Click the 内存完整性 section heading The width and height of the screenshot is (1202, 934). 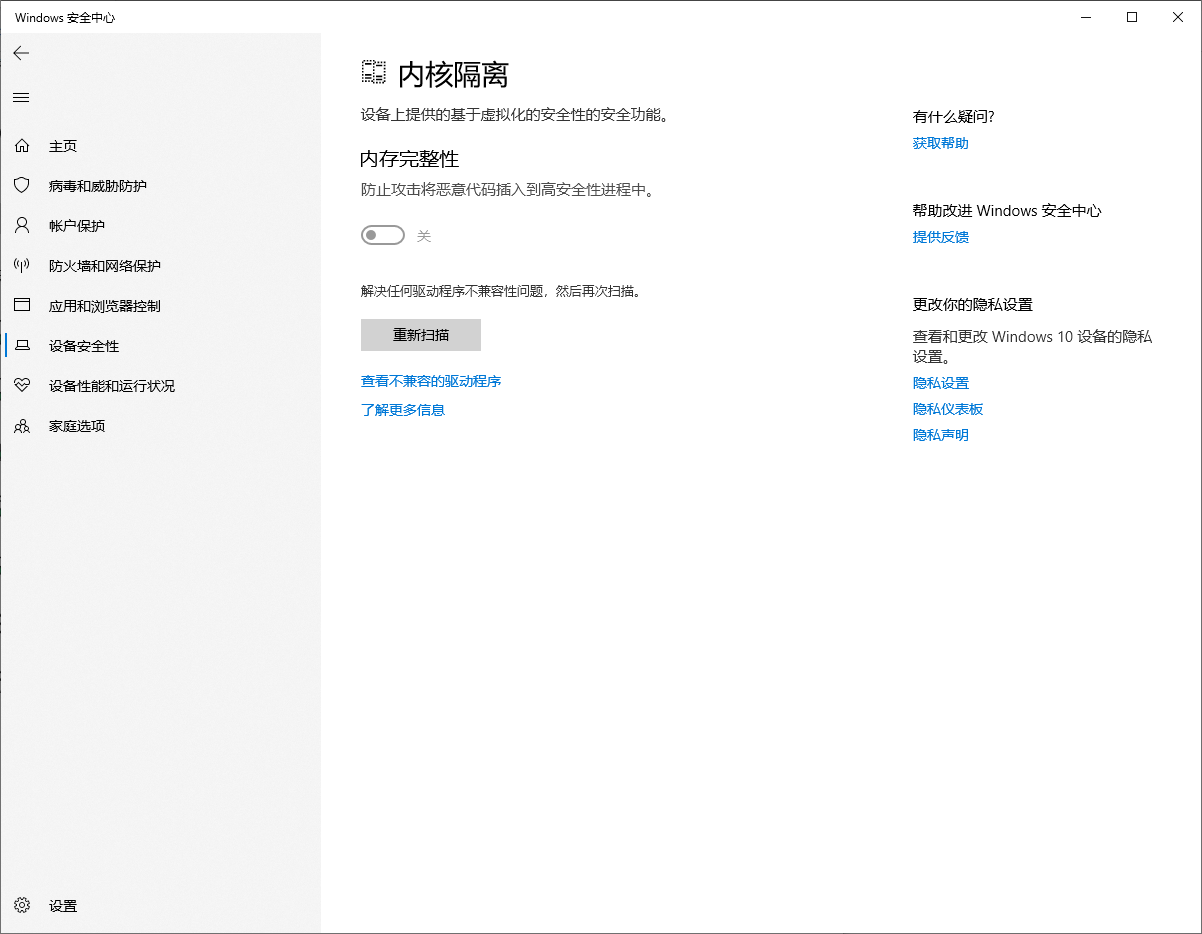click(x=410, y=159)
